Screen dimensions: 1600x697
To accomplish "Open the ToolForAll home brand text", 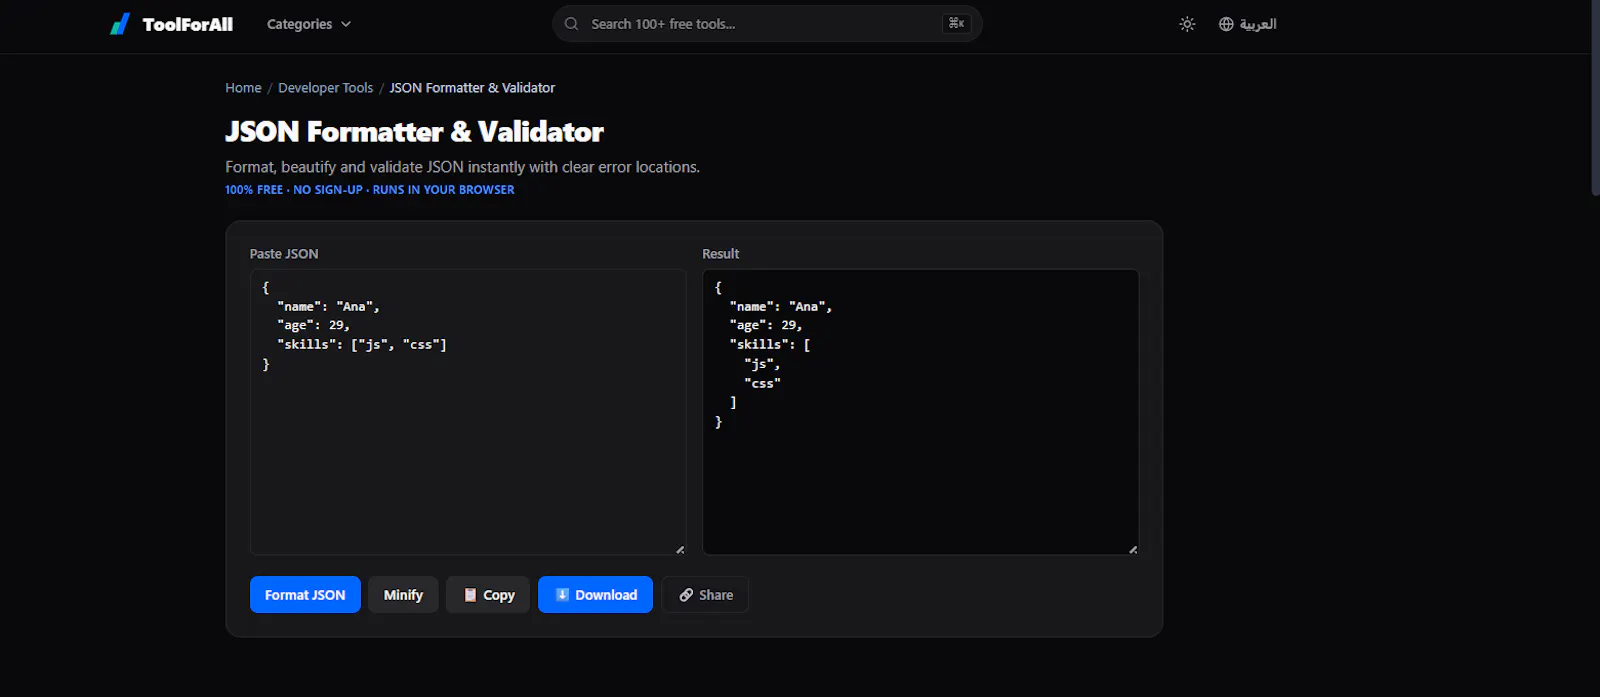I will tap(188, 24).
